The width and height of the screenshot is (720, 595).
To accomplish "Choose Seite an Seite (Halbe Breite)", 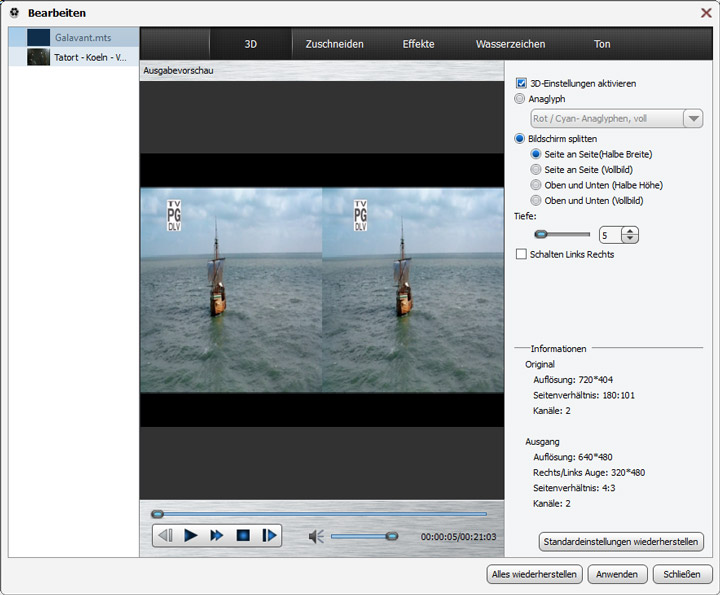I will [535, 154].
